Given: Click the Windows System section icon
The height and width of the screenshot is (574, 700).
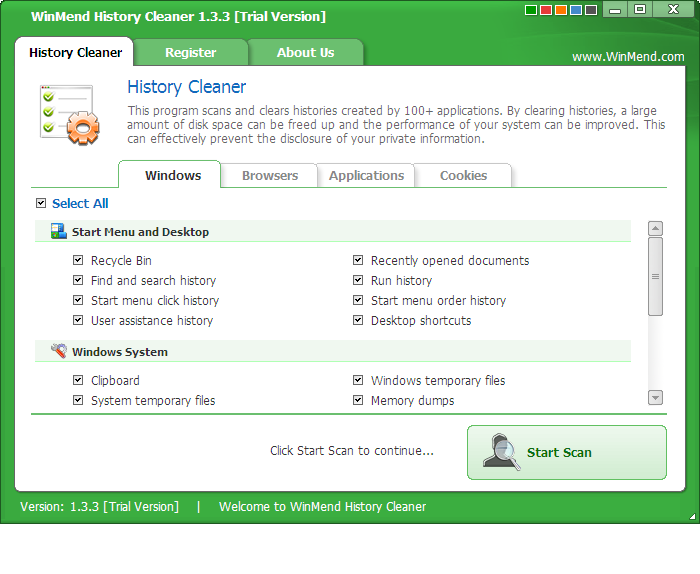Looking at the screenshot, I should [x=58, y=352].
